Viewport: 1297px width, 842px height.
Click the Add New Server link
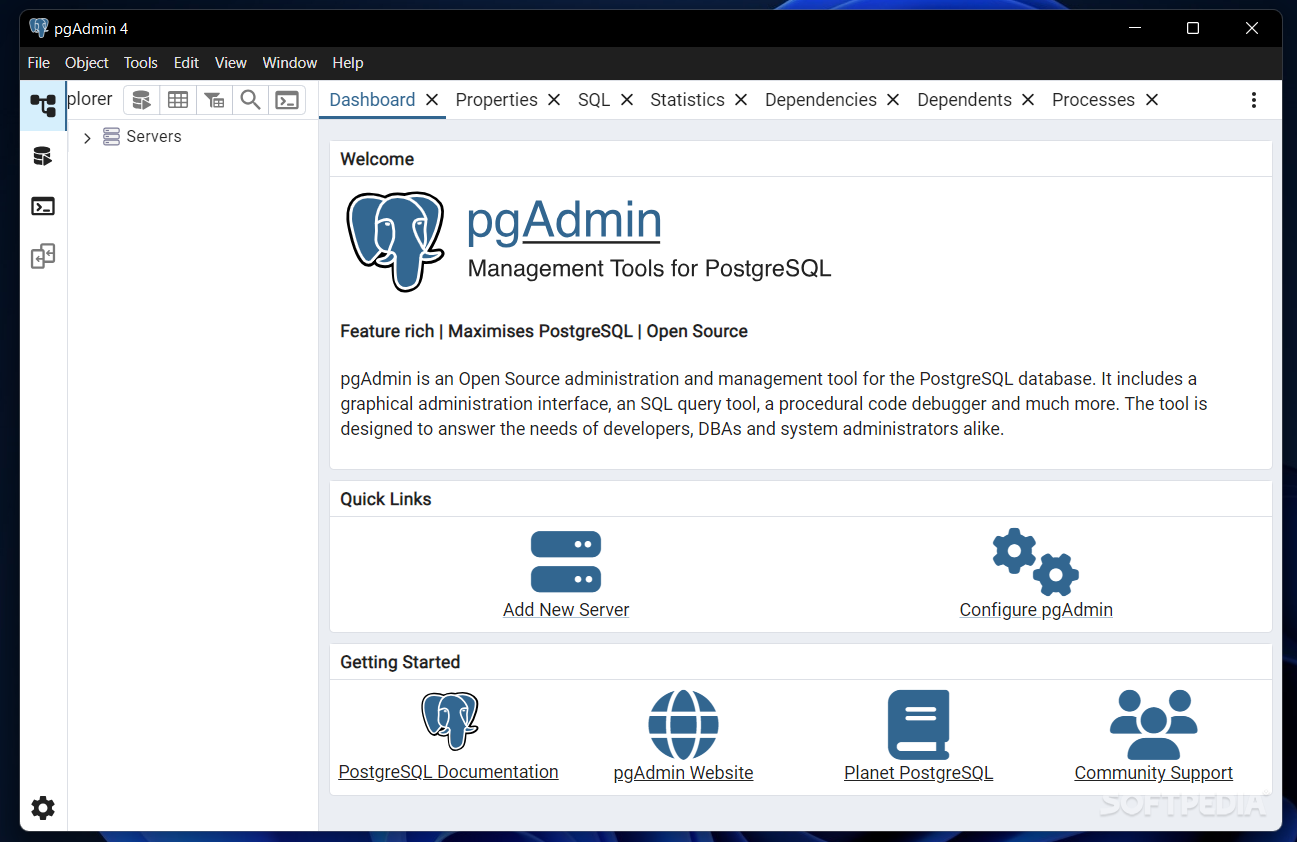click(x=566, y=610)
